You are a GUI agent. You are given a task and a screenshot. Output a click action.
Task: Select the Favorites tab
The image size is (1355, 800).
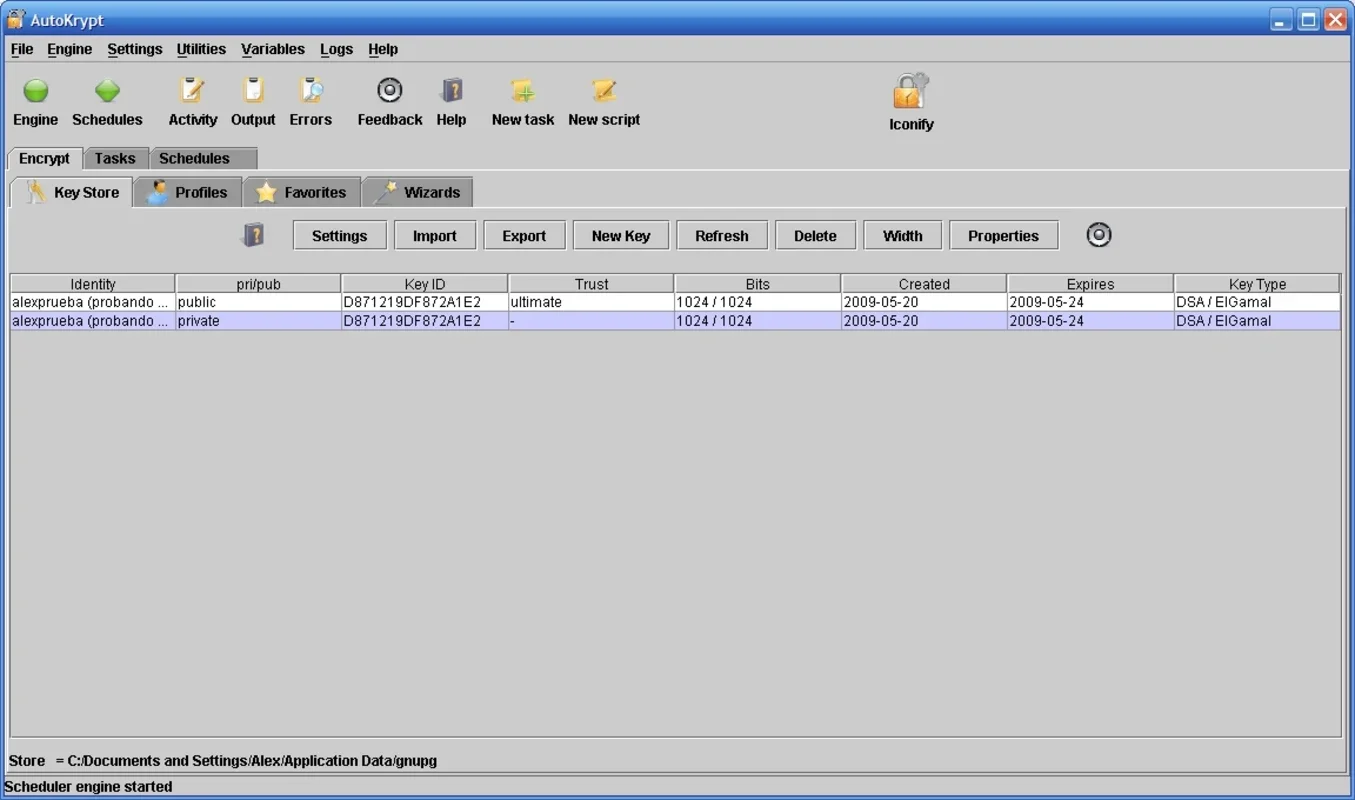point(301,192)
